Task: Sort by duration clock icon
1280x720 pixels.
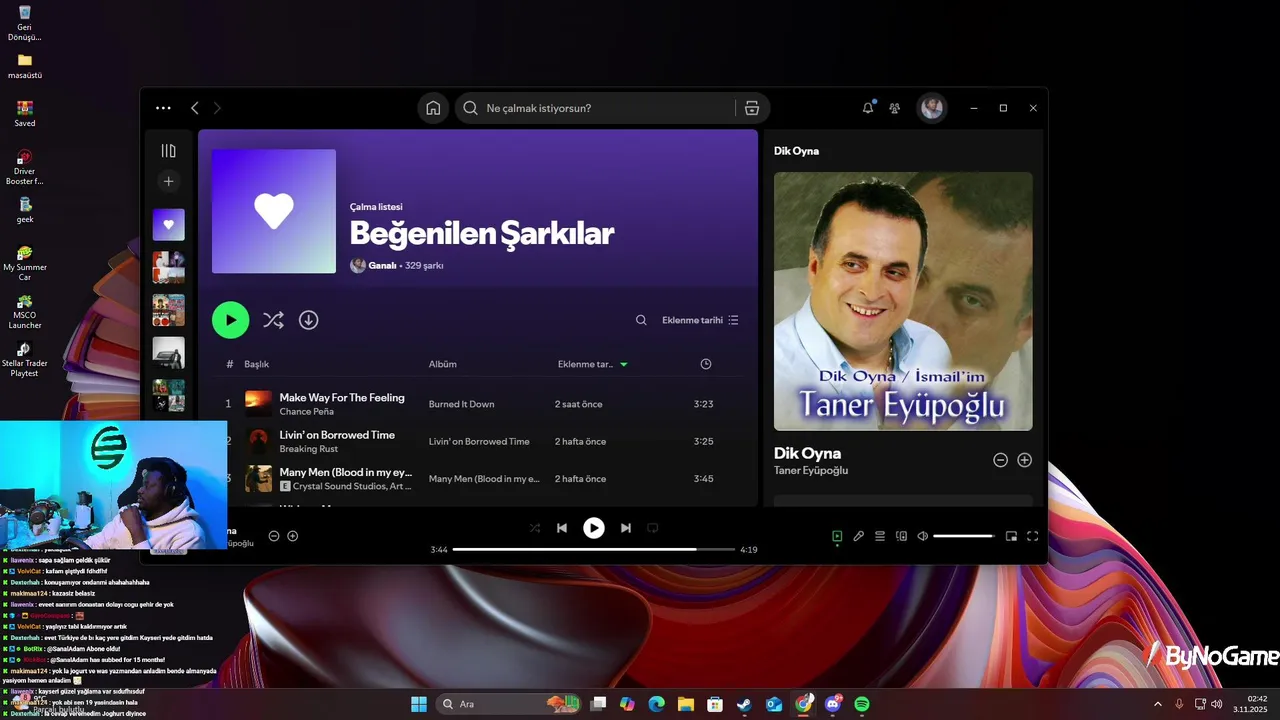Action: point(706,364)
